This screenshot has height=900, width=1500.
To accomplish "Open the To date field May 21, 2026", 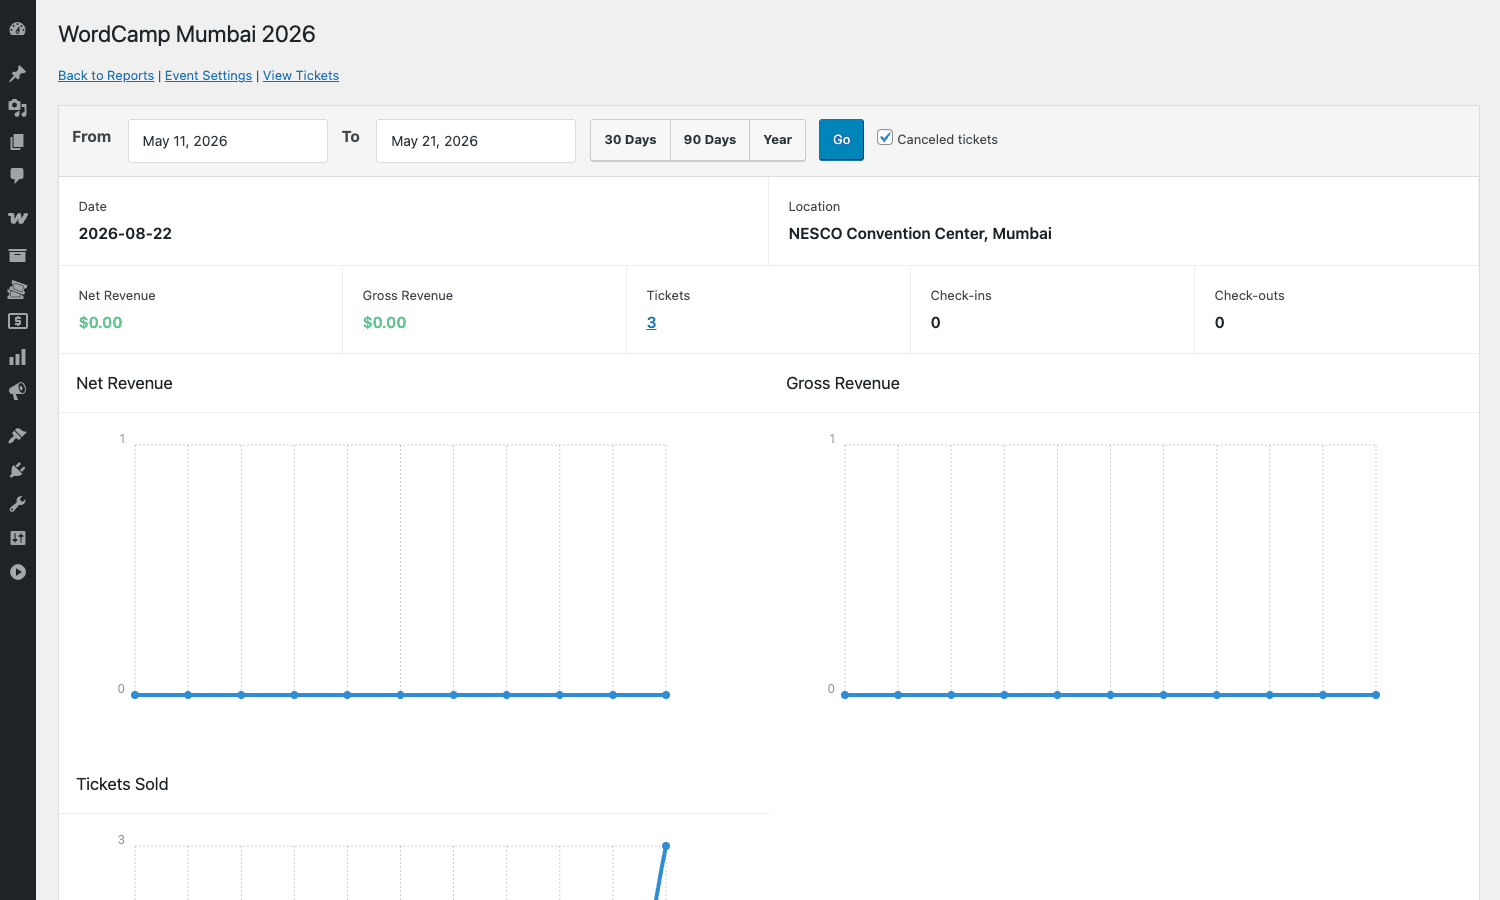I will click(476, 141).
